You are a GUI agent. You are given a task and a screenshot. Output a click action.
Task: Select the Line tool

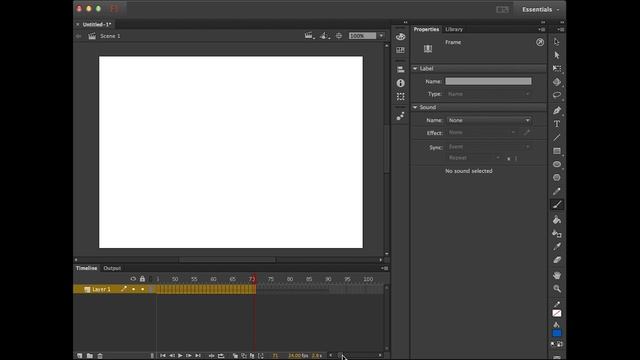557,138
